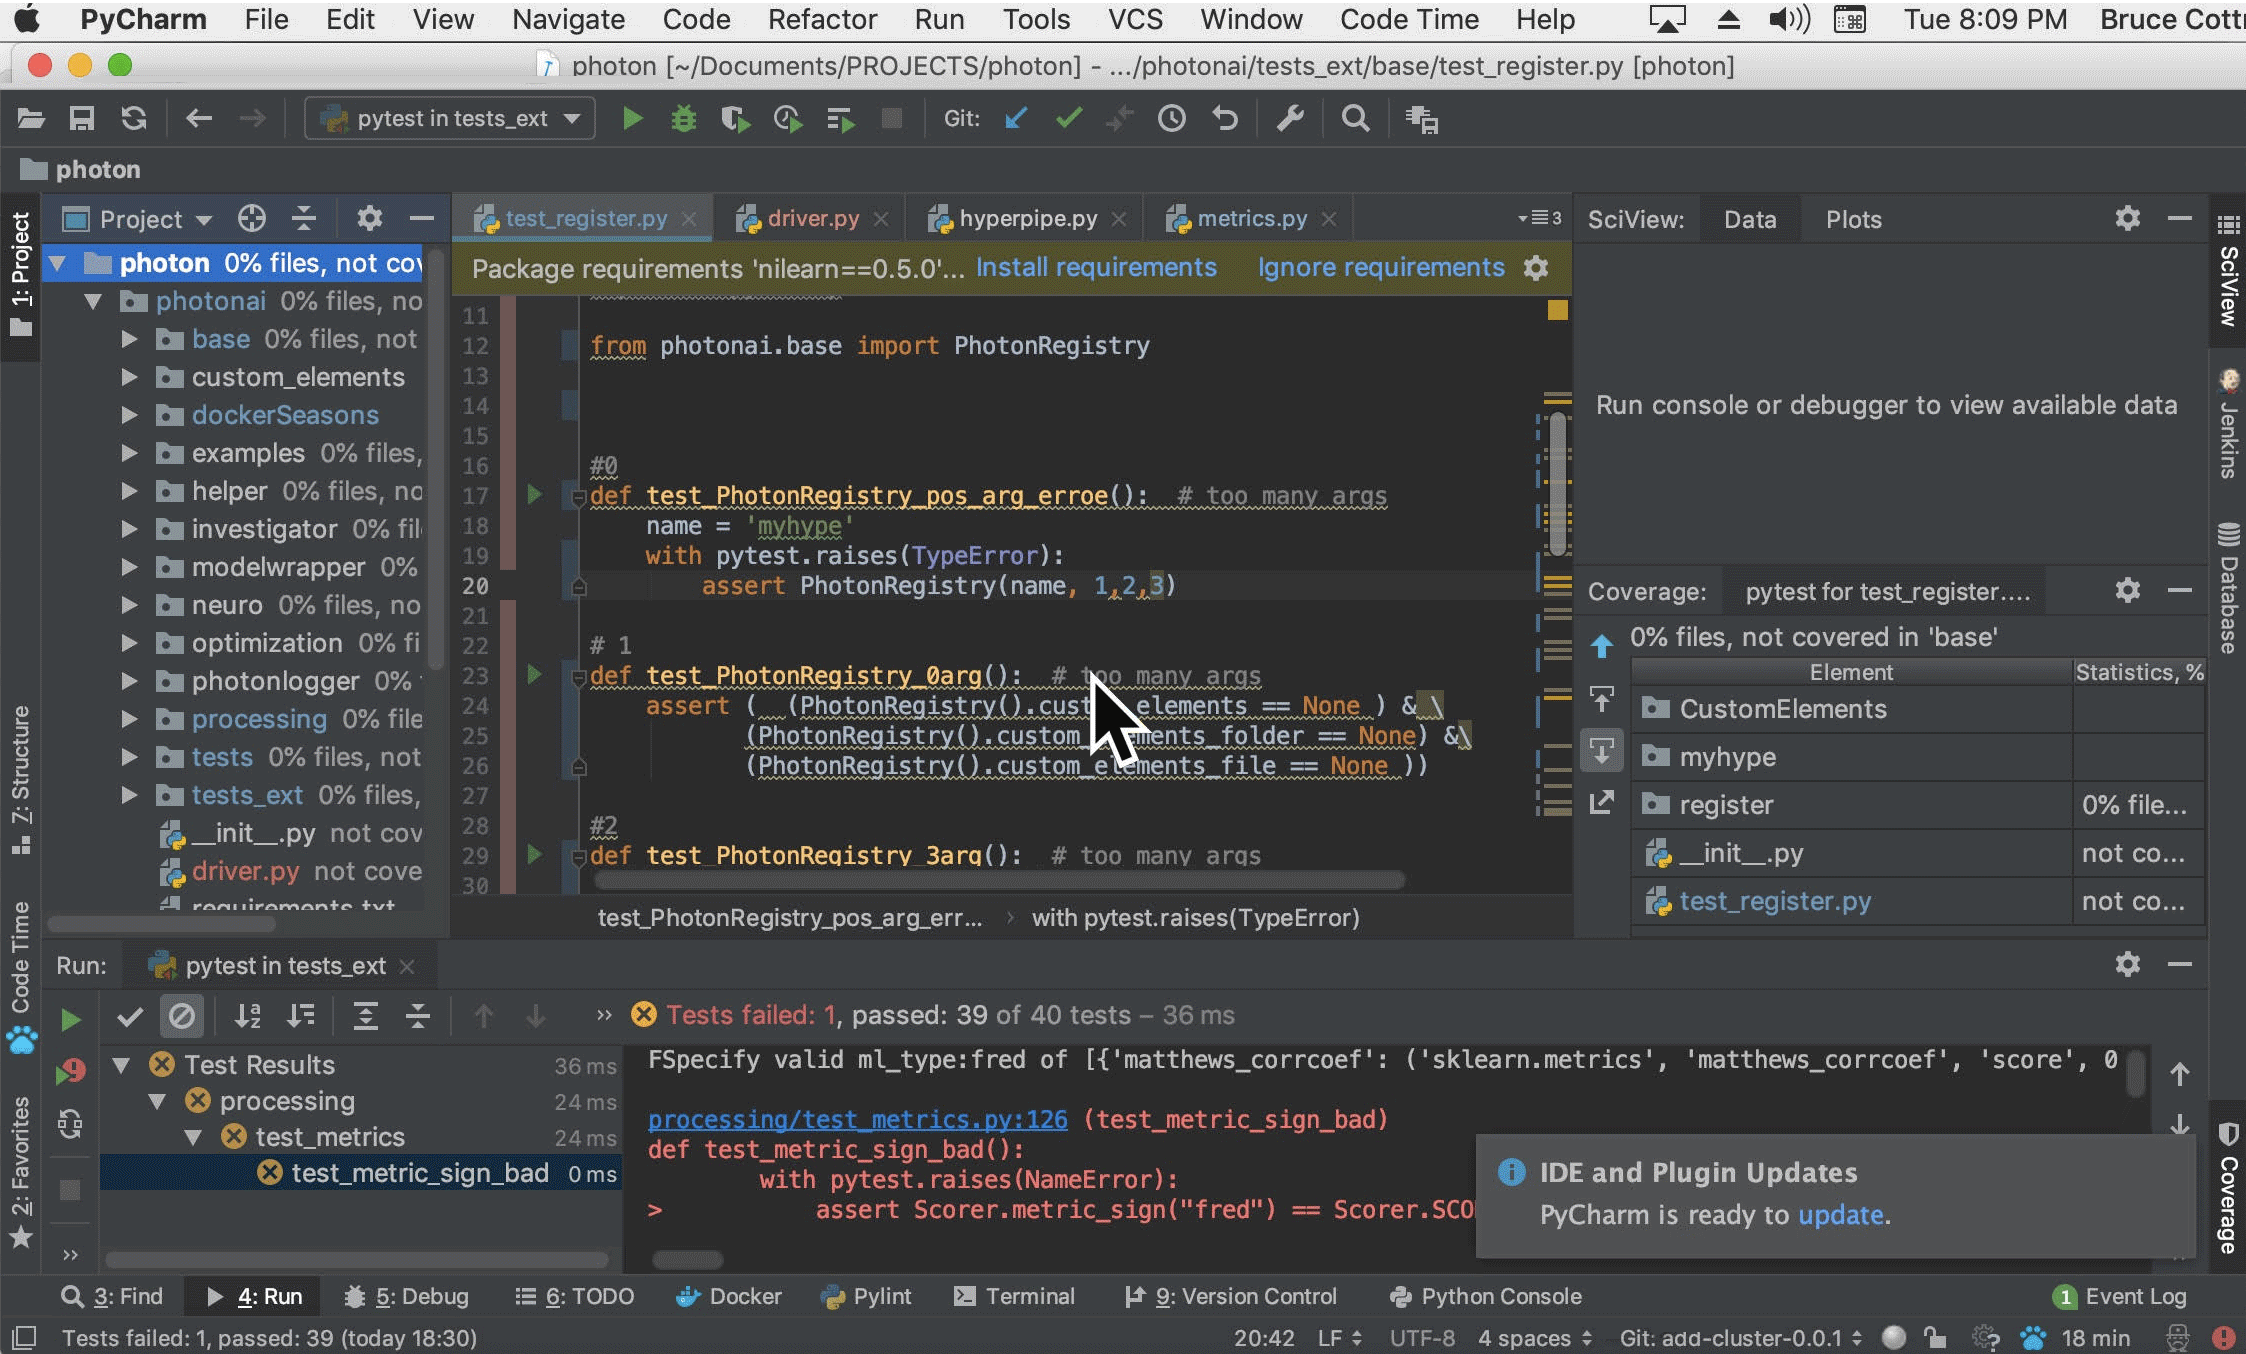Click the editor vertical scrollbar thumb

pyautogui.click(x=1557, y=483)
